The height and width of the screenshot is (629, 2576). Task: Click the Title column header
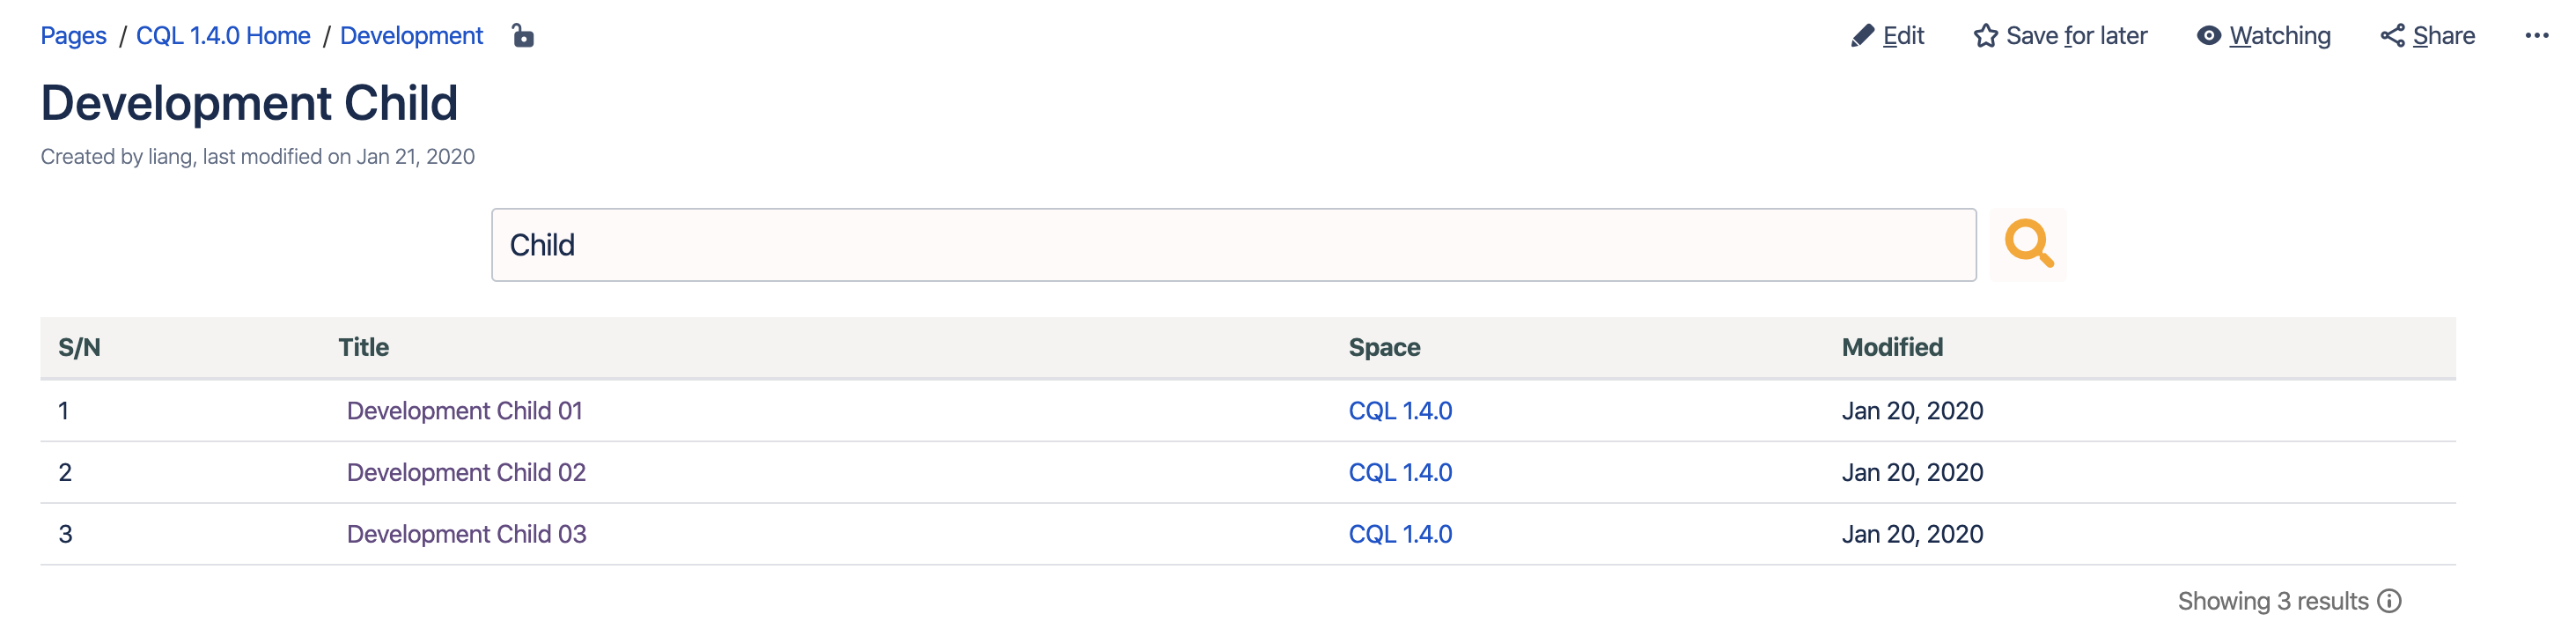tap(363, 347)
